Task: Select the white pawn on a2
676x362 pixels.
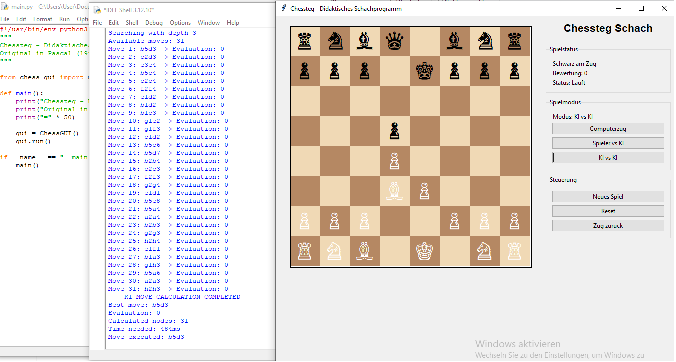Action: point(305,221)
